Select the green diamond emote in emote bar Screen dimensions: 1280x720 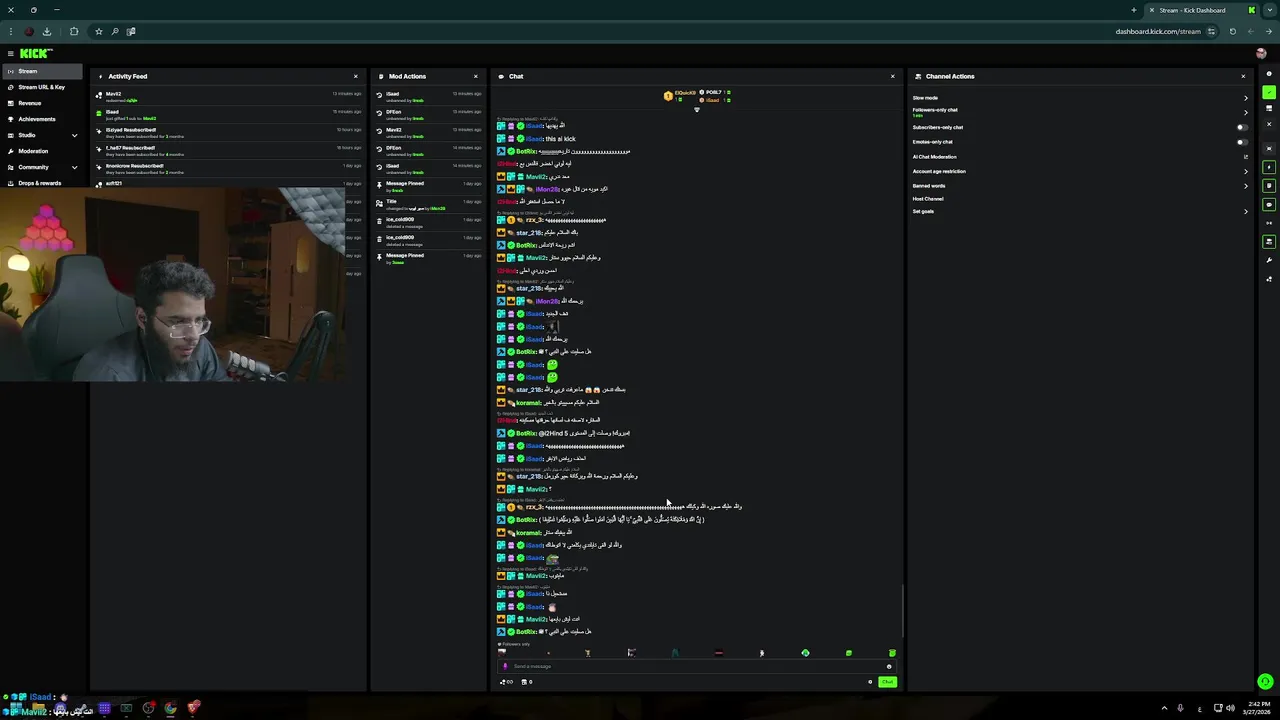pos(805,653)
